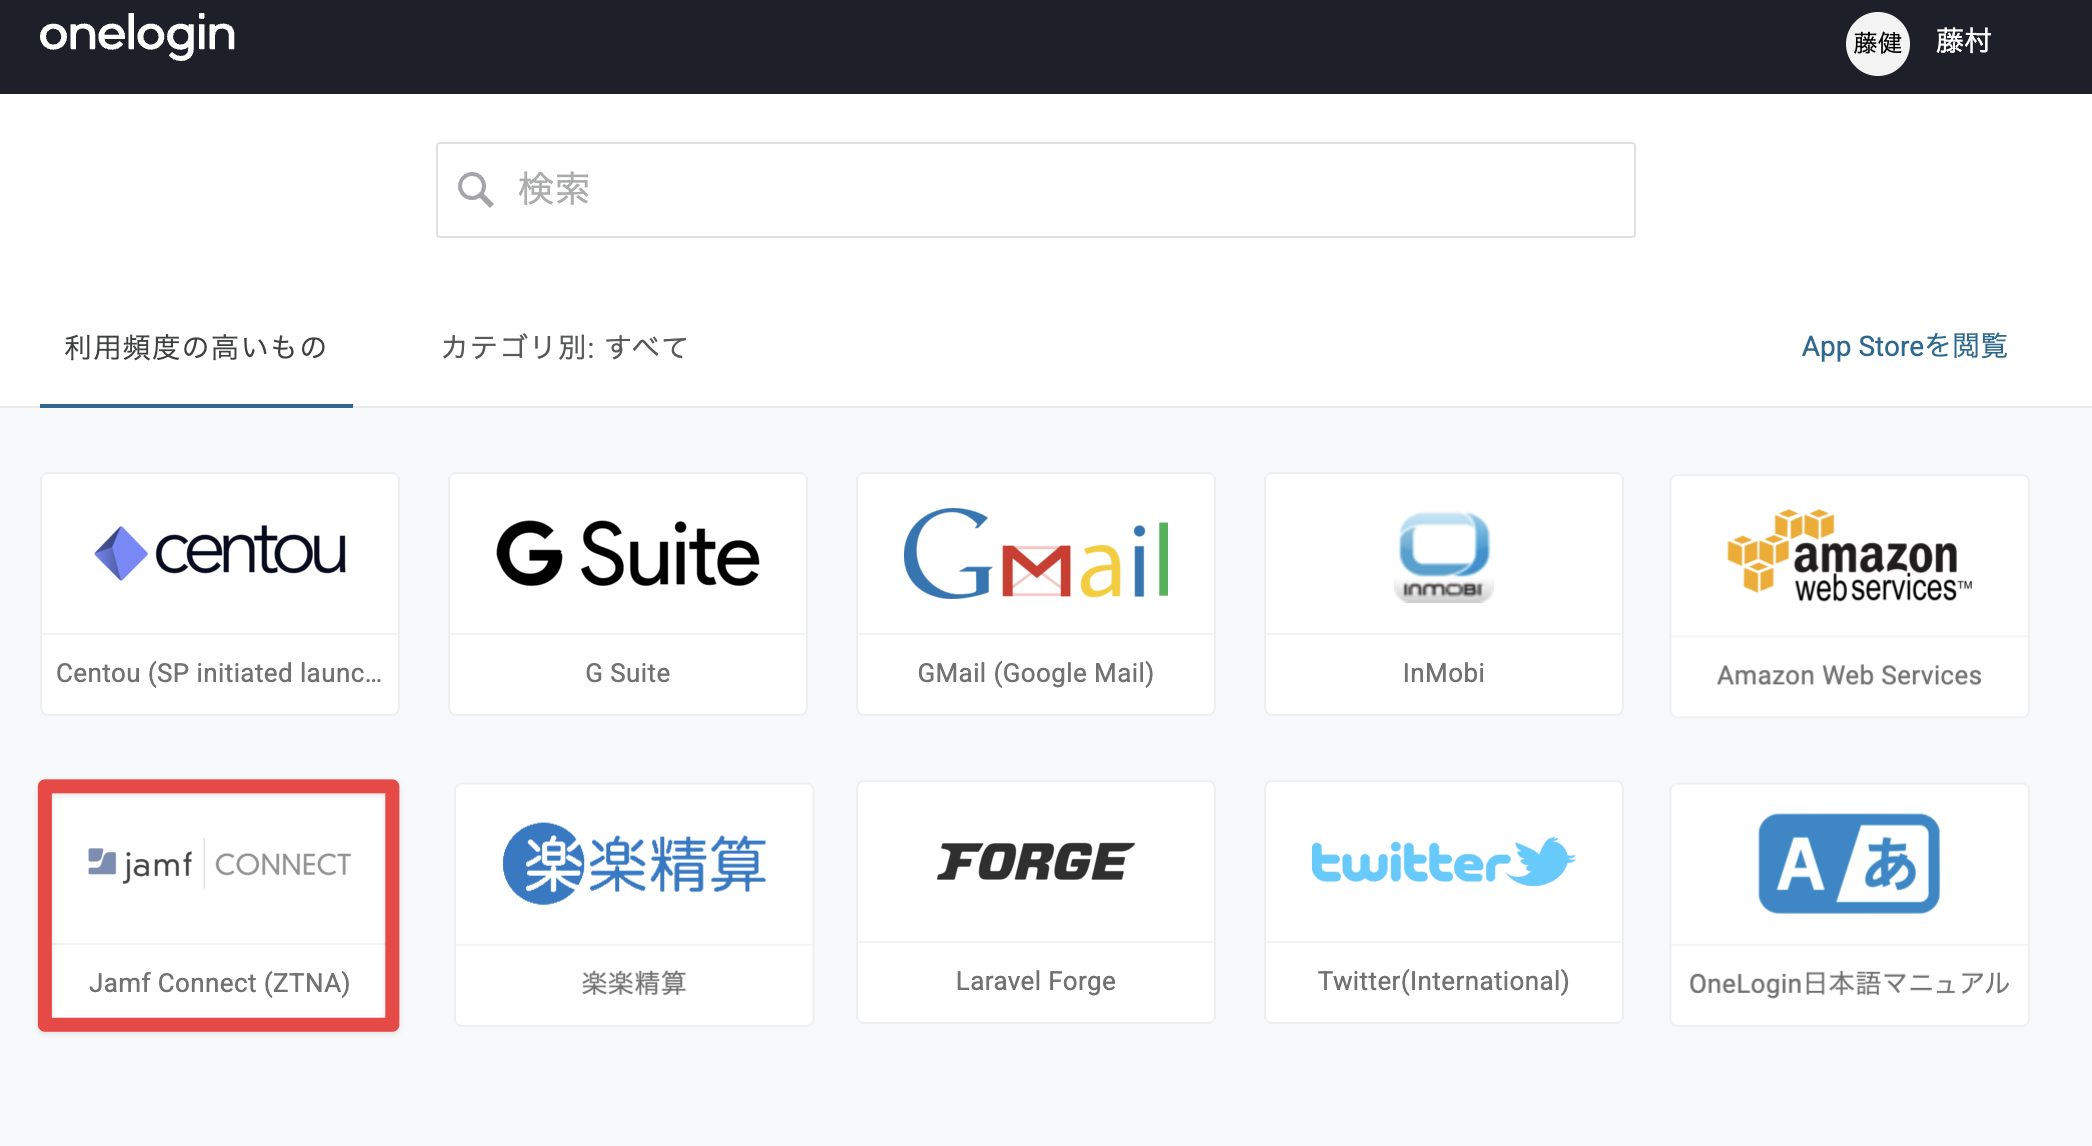Click the InMobi caption text

click(x=1444, y=673)
